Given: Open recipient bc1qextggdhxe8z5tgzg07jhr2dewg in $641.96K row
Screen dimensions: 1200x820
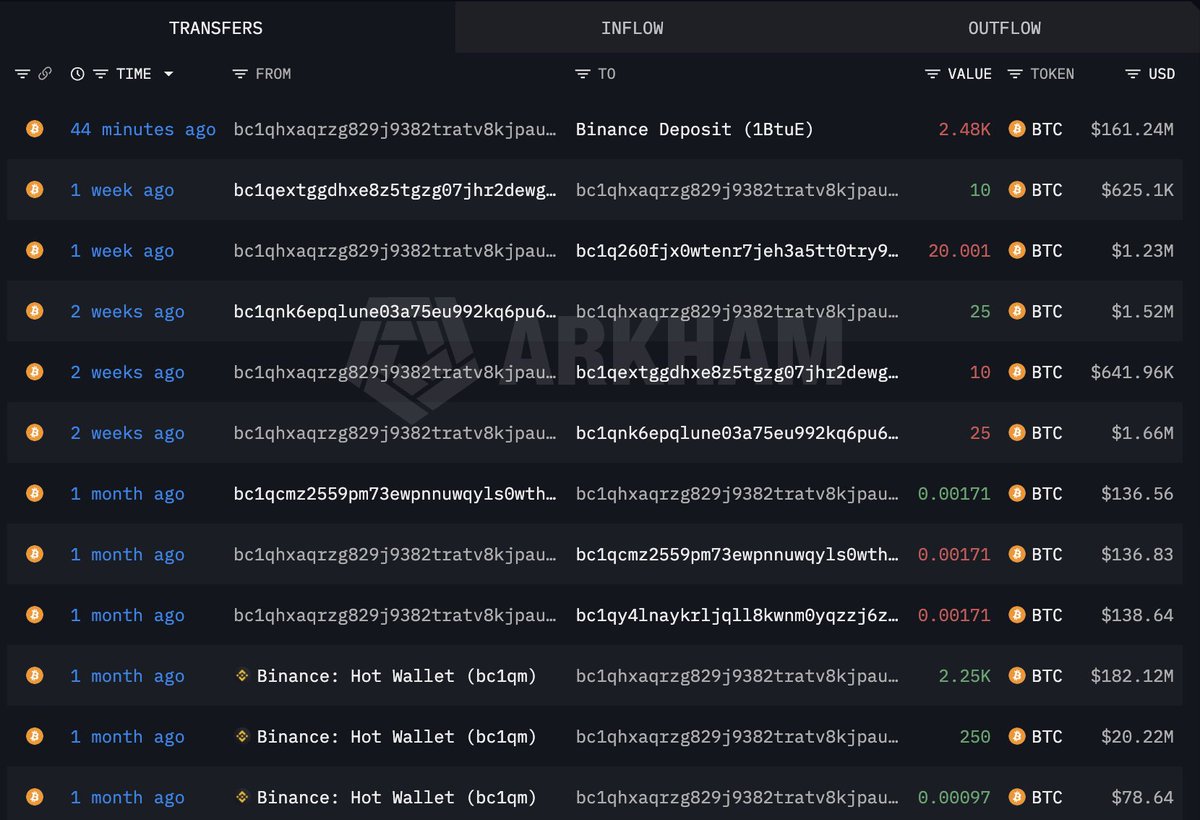Looking at the screenshot, I should (738, 373).
